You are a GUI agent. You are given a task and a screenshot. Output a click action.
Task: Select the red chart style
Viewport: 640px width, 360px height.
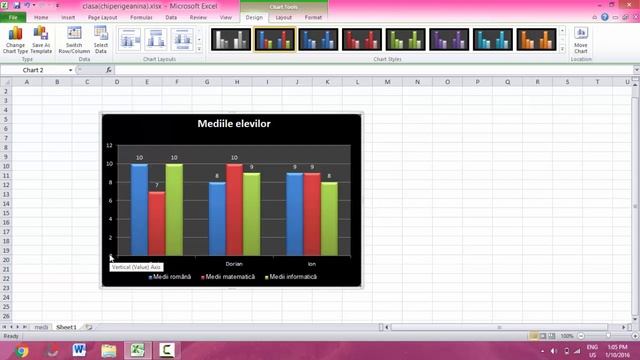[x=362, y=40]
